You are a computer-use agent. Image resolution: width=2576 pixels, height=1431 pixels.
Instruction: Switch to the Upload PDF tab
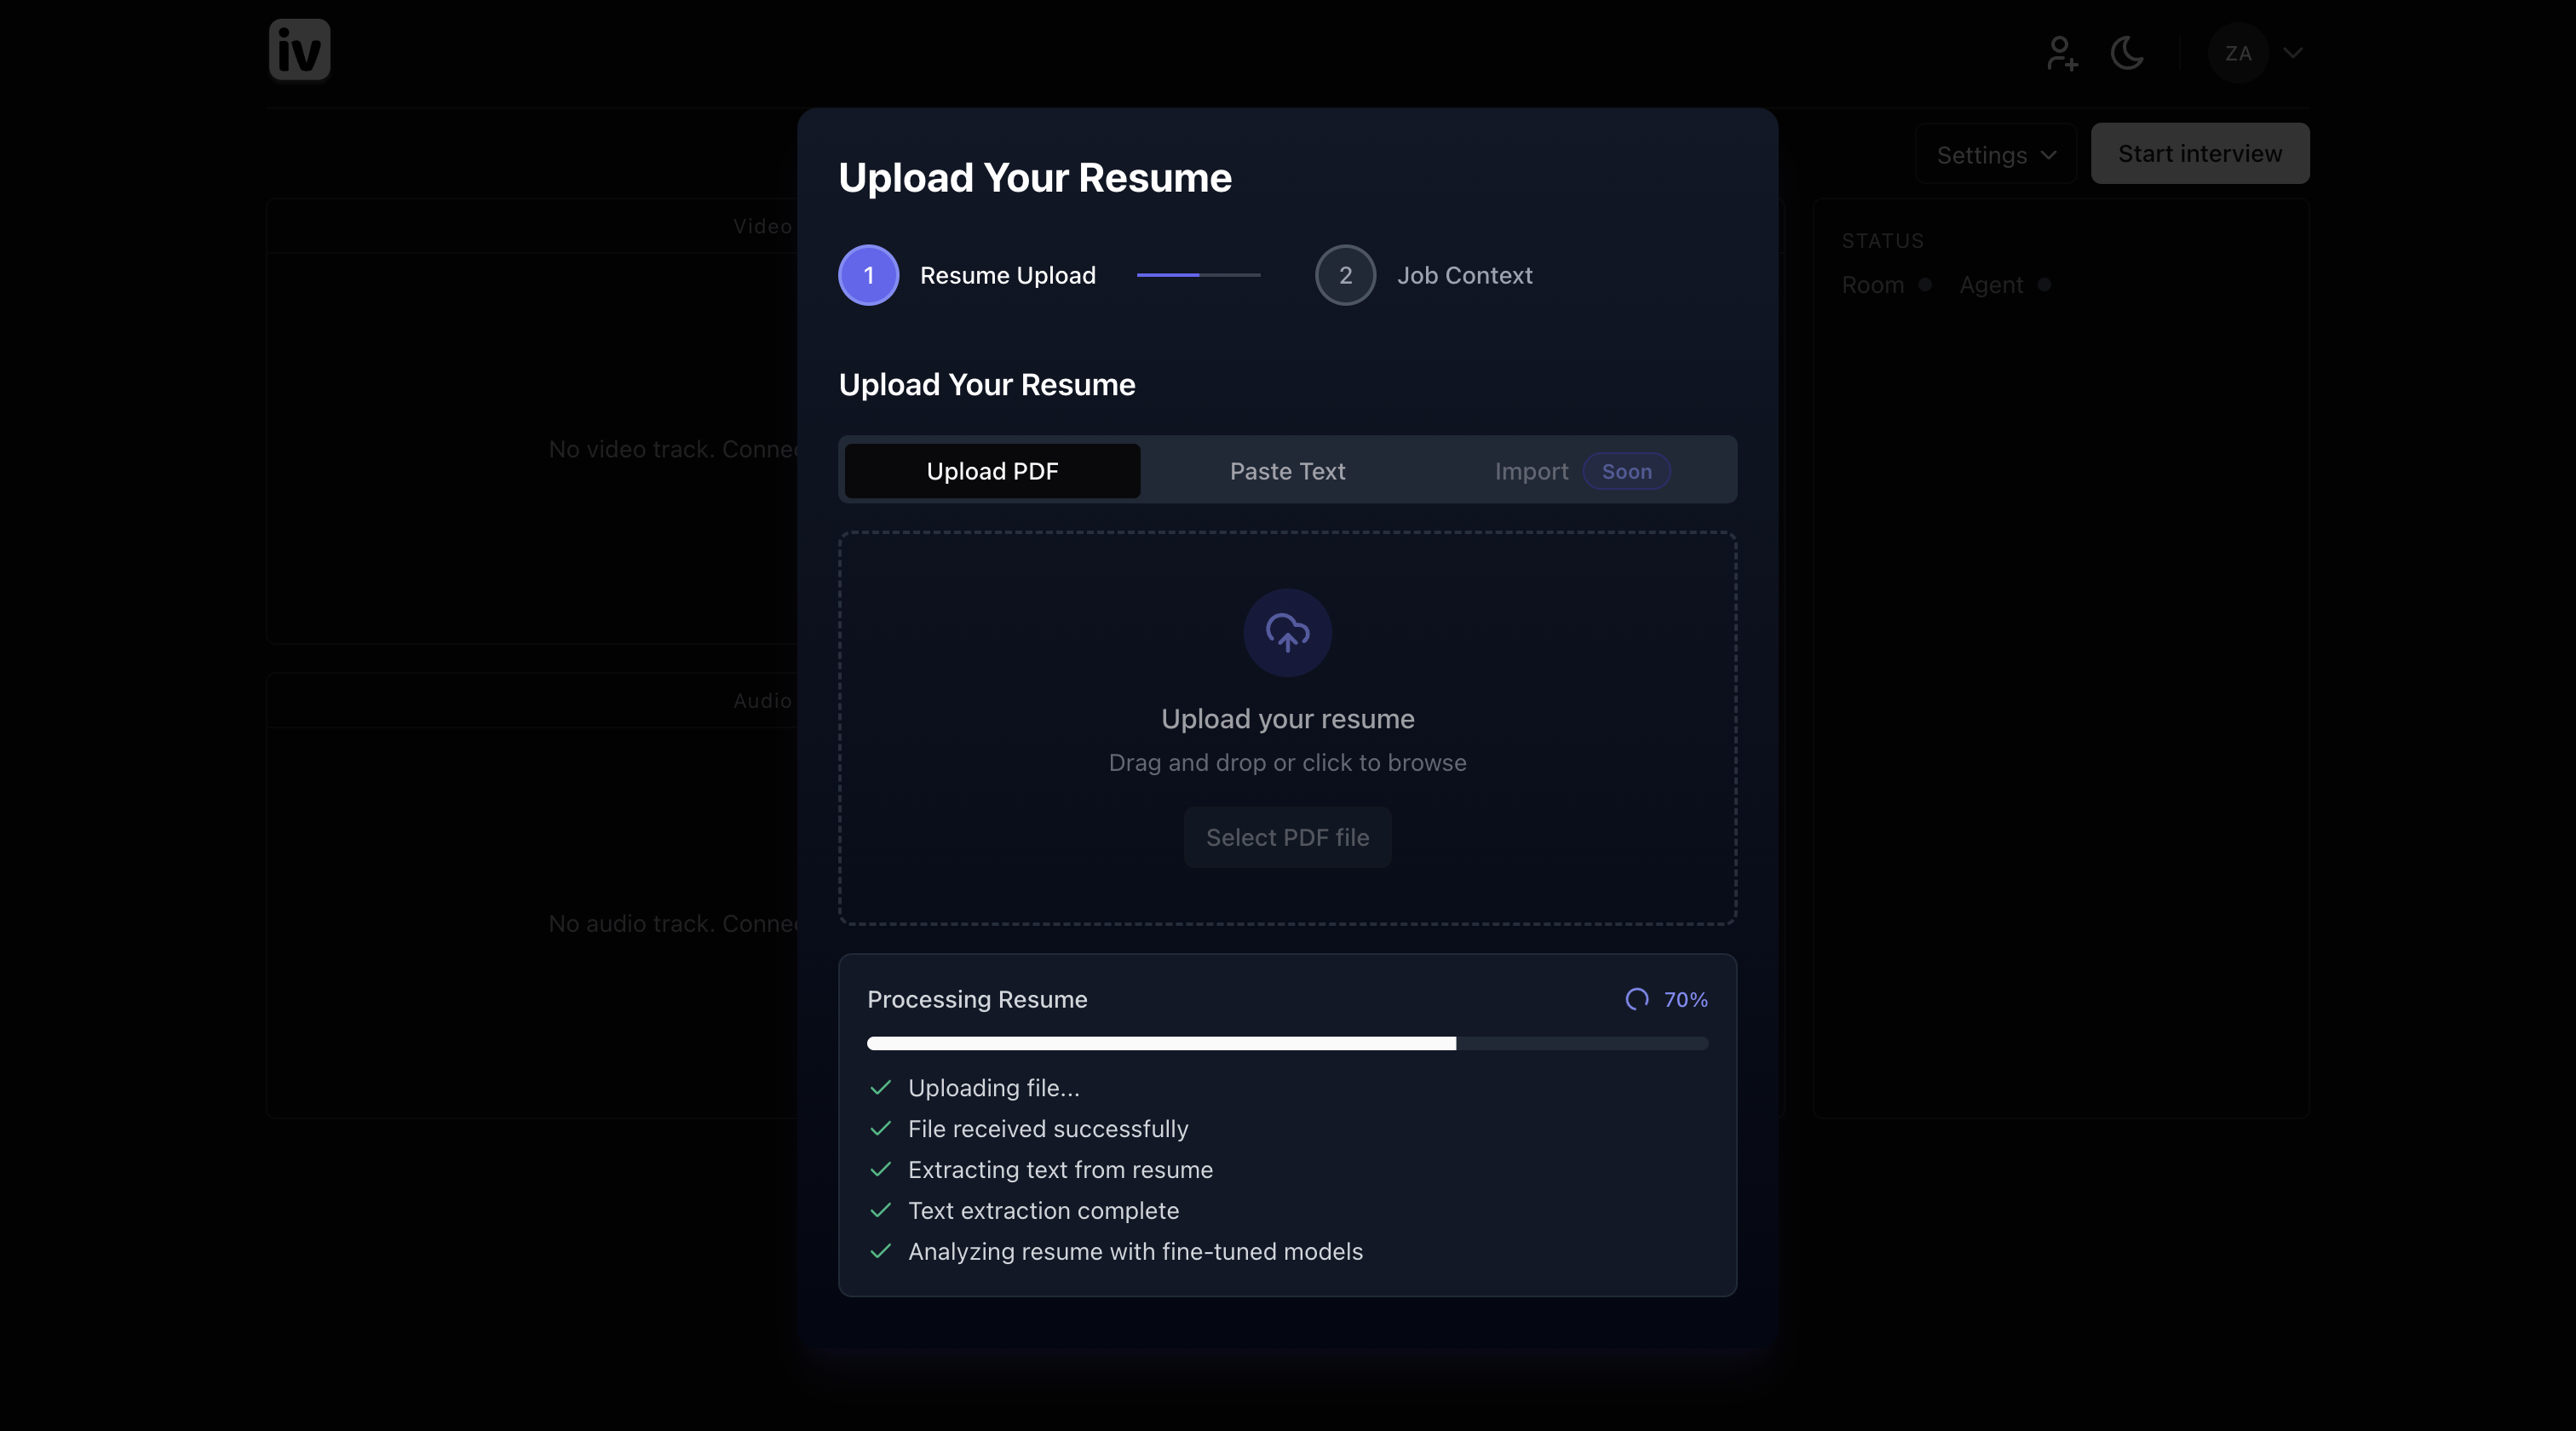[x=992, y=471]
